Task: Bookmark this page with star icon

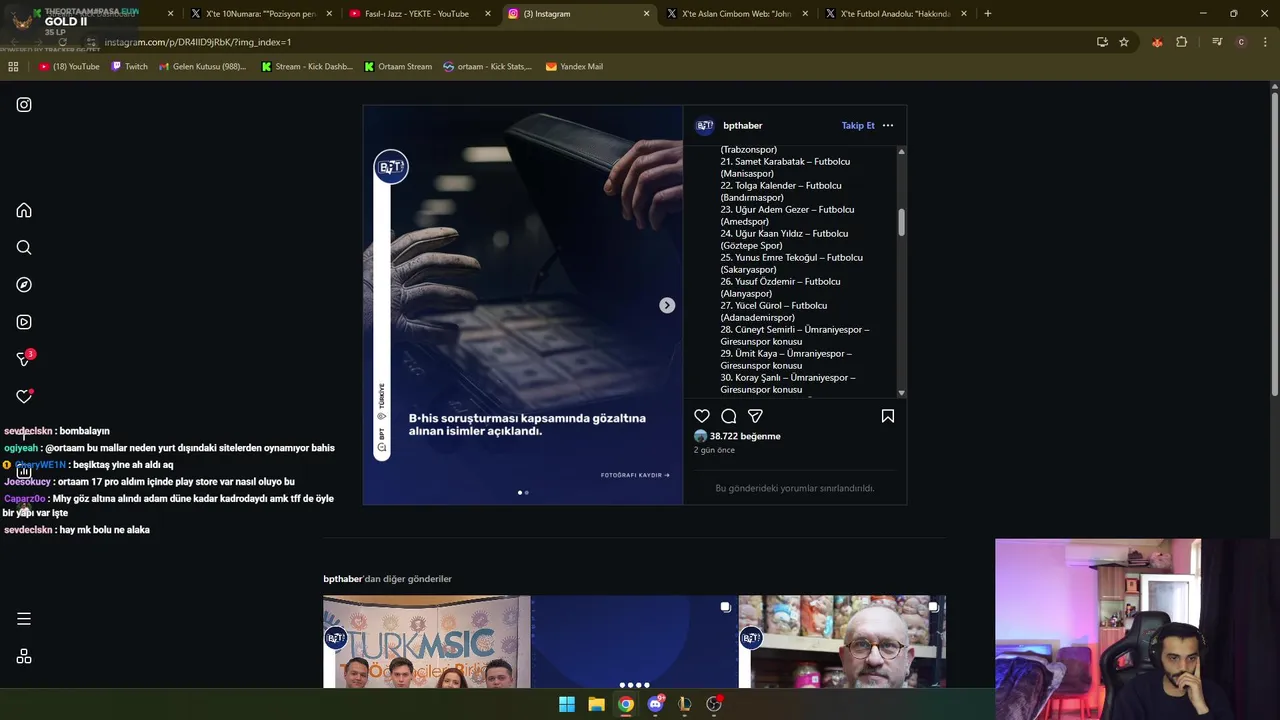Action: click(x=1124, y=42)
